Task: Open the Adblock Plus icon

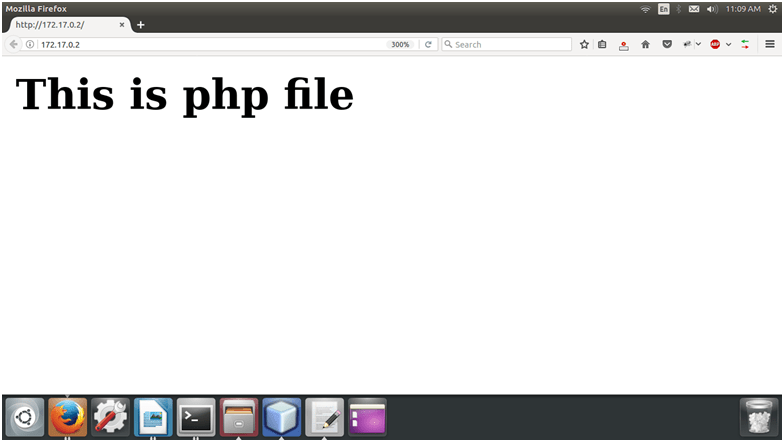Action: [x=715, y=44]
